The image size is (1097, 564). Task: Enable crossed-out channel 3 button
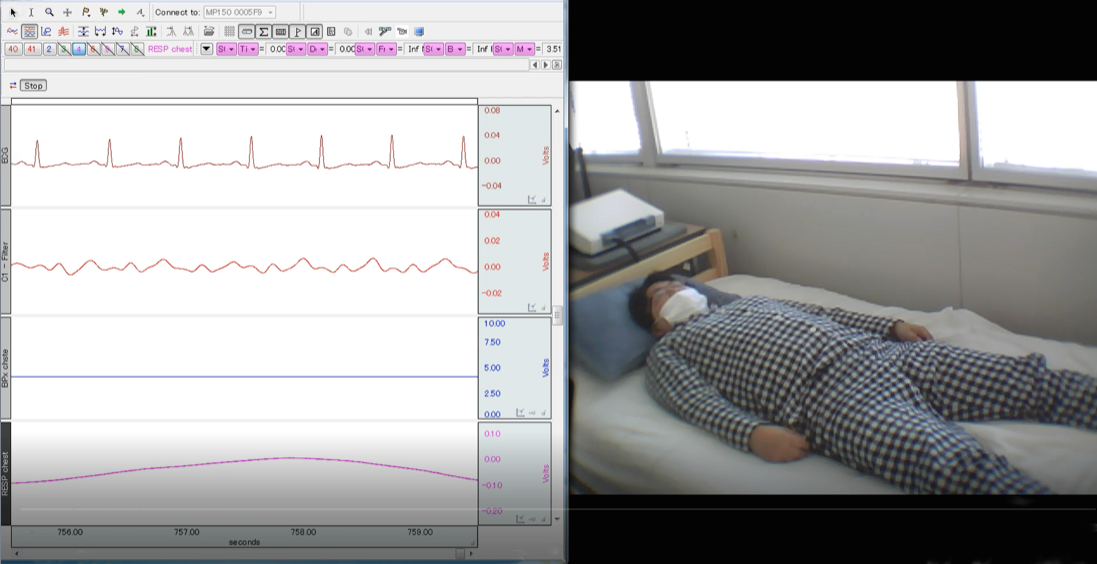[x=64, y=49]
